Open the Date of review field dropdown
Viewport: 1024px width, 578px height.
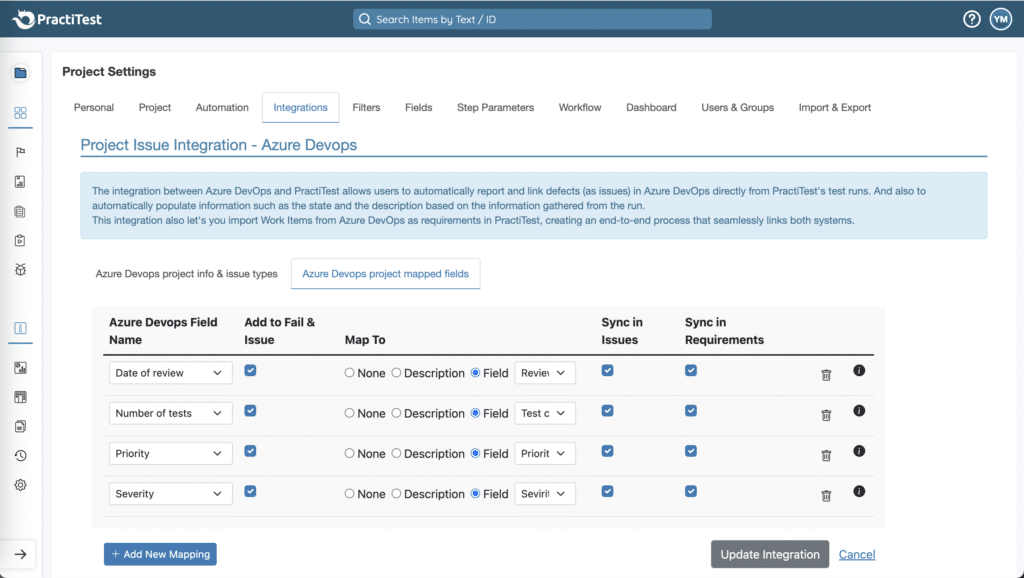coord(170,372)
